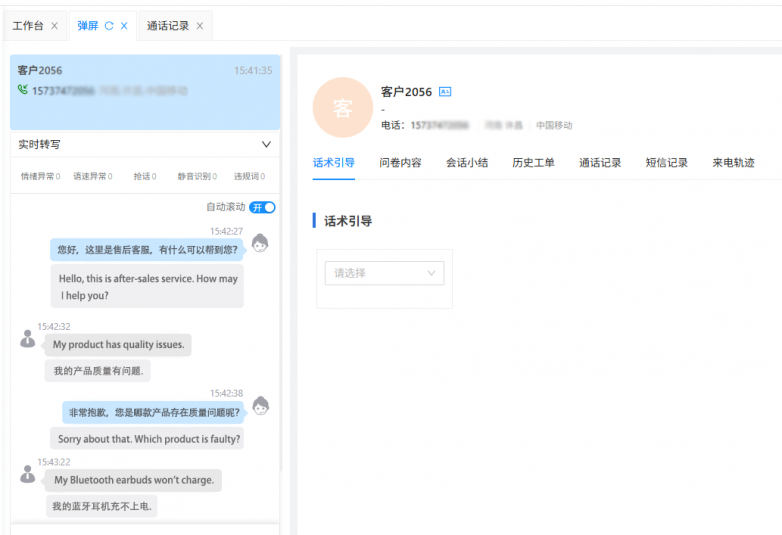Click the customer card icon beside 客户2056
Viewport: 782px width, 535px height.
445,92
